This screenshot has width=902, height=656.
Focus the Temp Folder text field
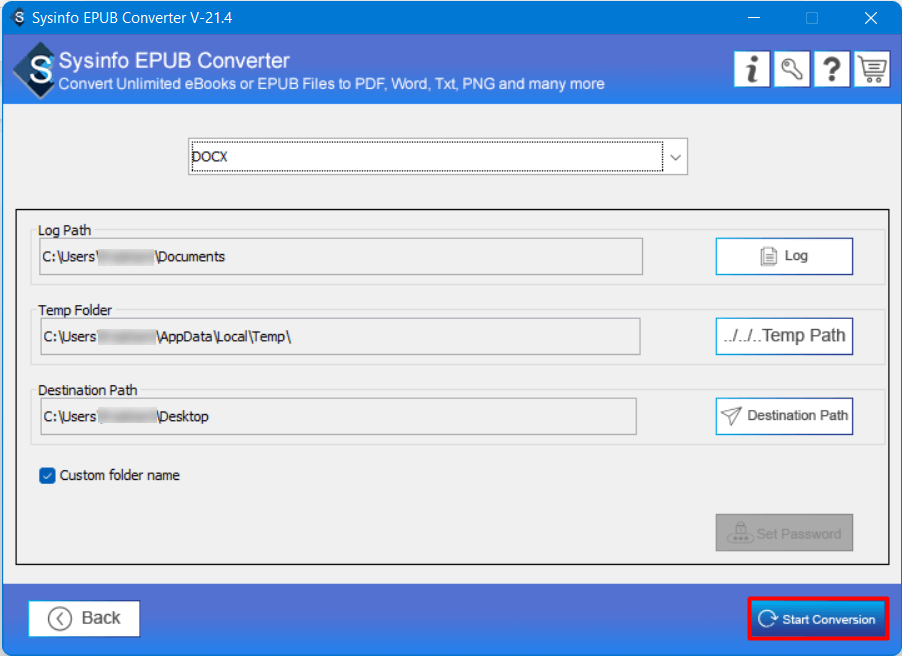(340, 337)
